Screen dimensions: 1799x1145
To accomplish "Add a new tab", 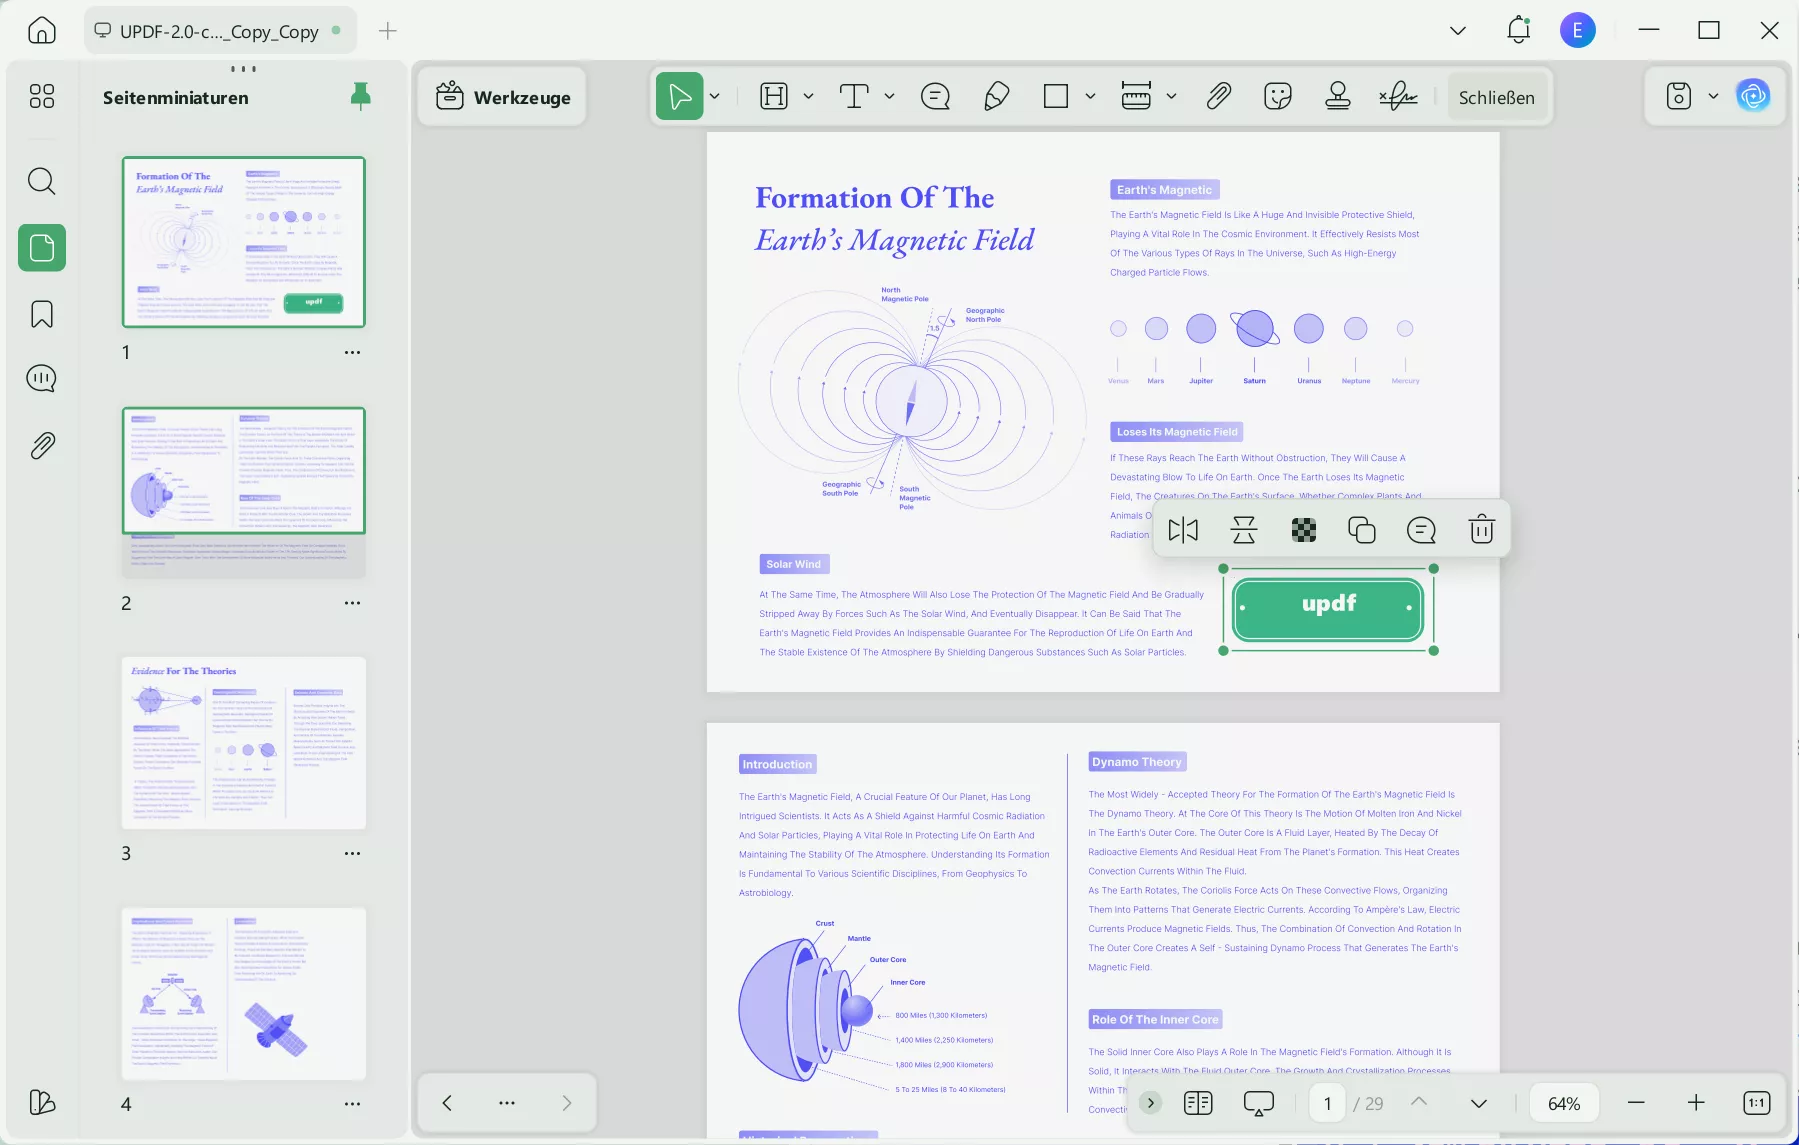I will 388,31.
